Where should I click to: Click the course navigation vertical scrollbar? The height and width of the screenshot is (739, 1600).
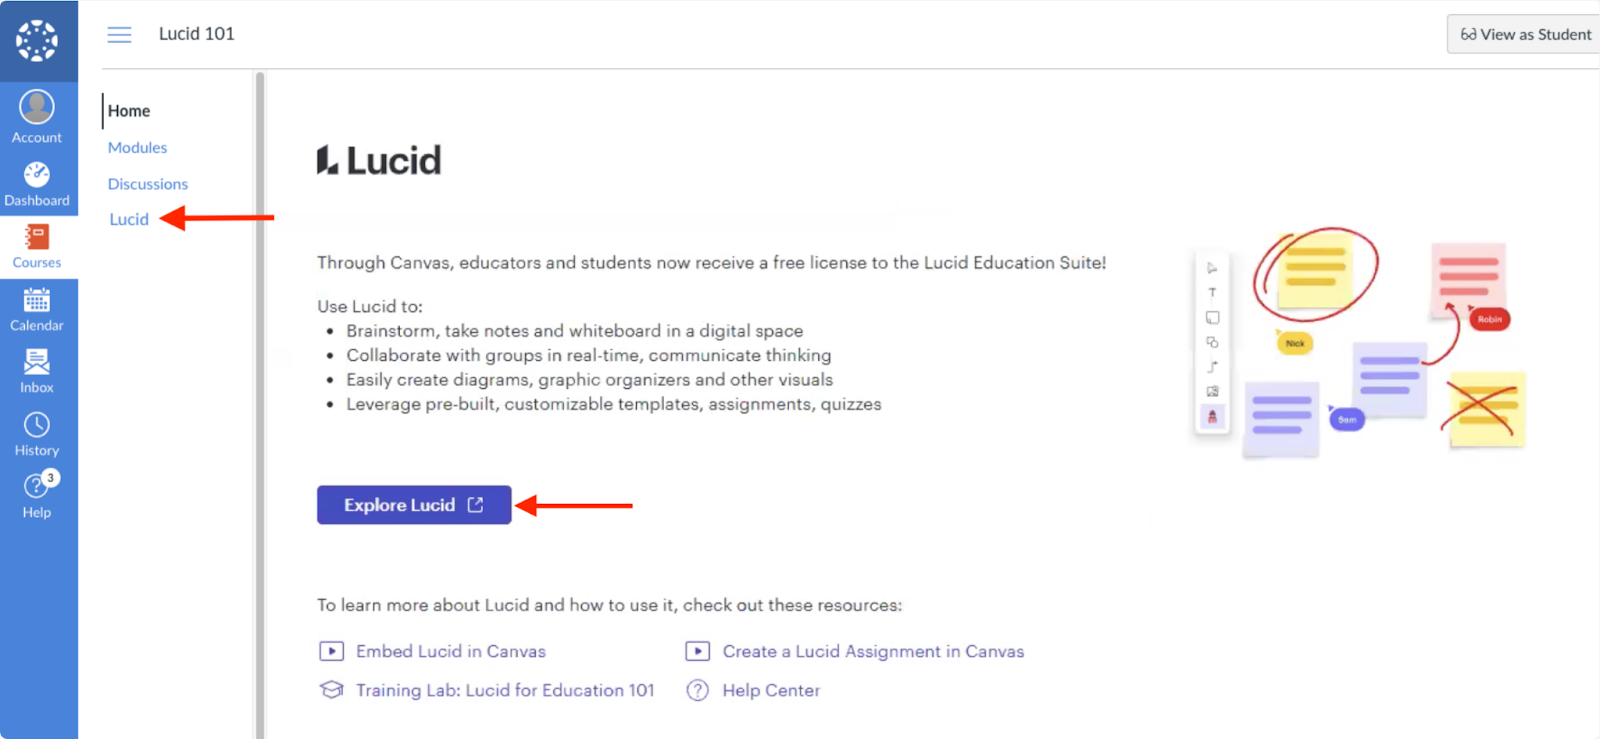click(x=260, y=404)
